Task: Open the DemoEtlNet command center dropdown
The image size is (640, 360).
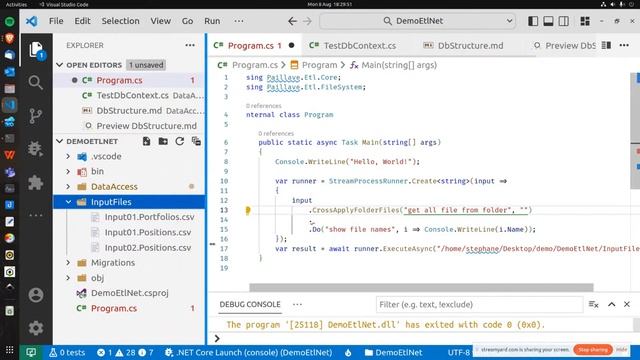Action: 509,21
